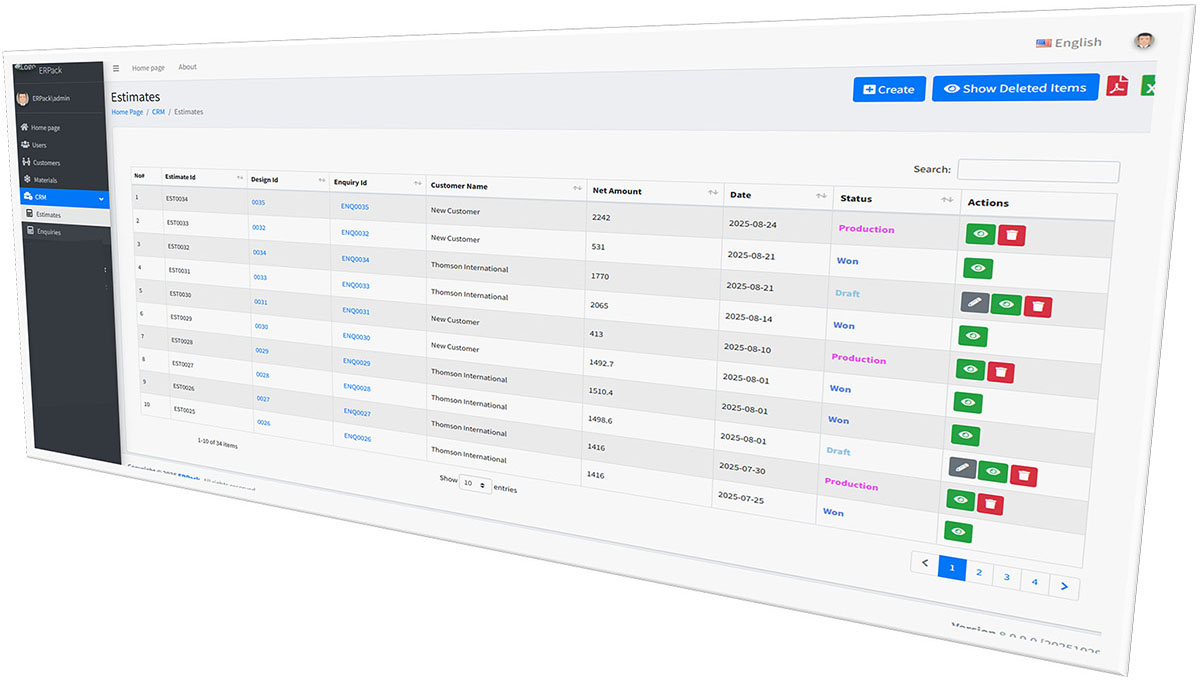Sort the table by the Net Amount column
Viewport: 1200px width, 680px height.
pos(712,192)
